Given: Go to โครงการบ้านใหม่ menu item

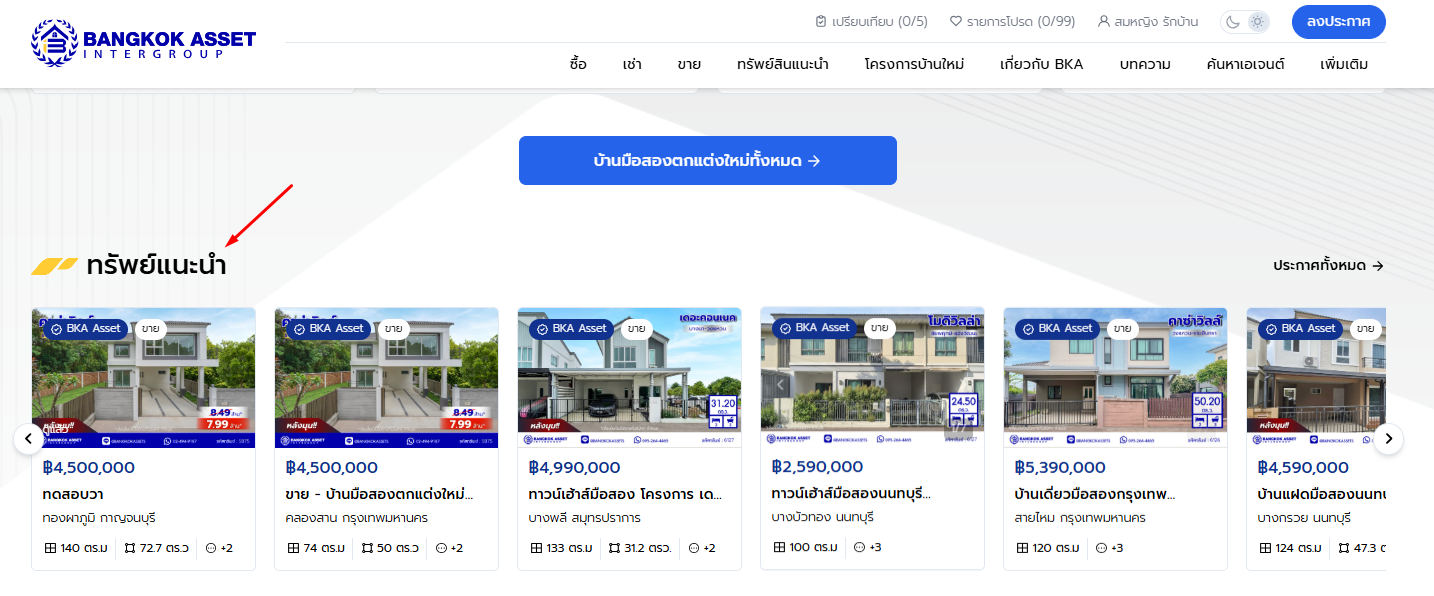Looking at the screenshot, I should click(x=914, y=64).
